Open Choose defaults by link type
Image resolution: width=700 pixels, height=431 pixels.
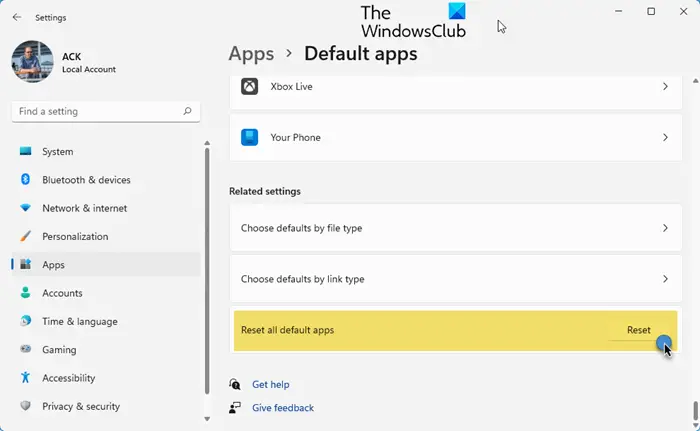click(456, 279)
